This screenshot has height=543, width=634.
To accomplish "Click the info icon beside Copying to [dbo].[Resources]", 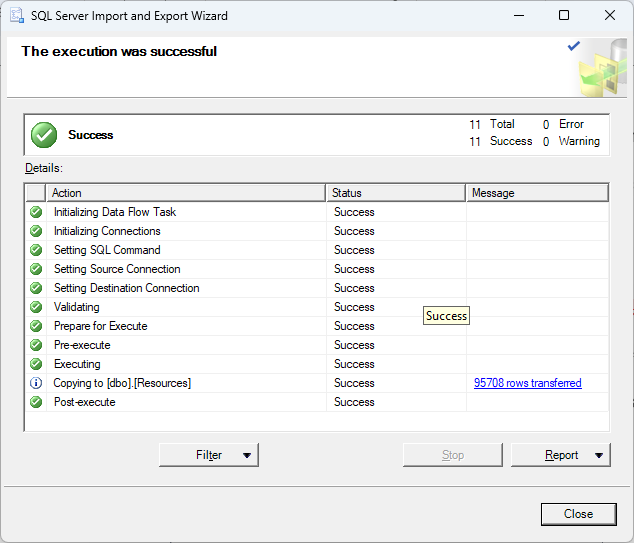I will (x=36, y=383).
